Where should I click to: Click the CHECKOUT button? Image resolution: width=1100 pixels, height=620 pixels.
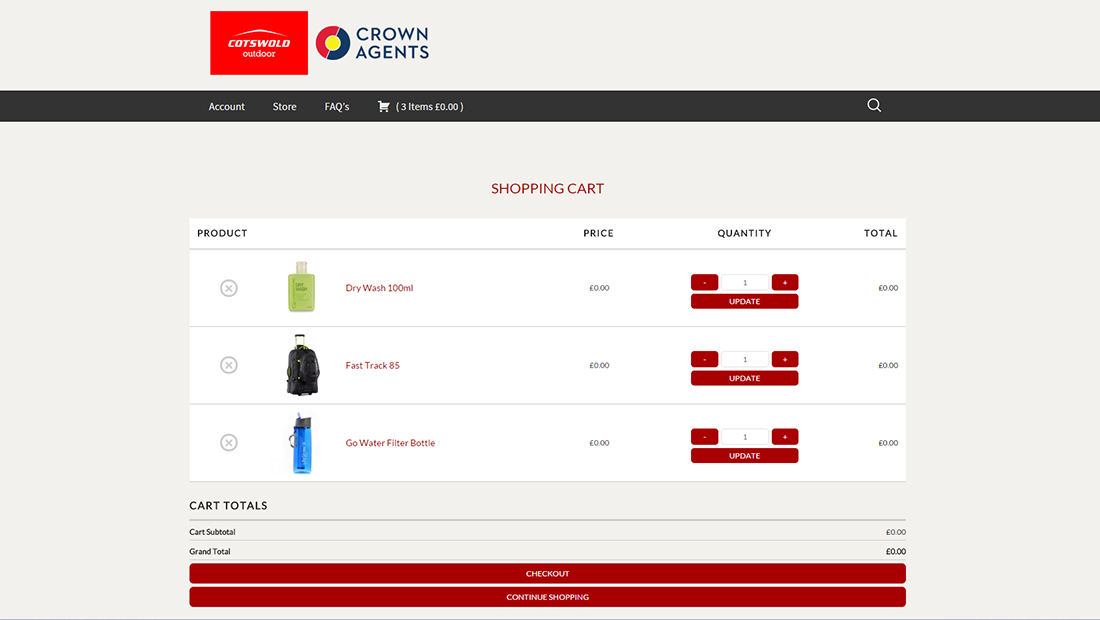point(547,573)
